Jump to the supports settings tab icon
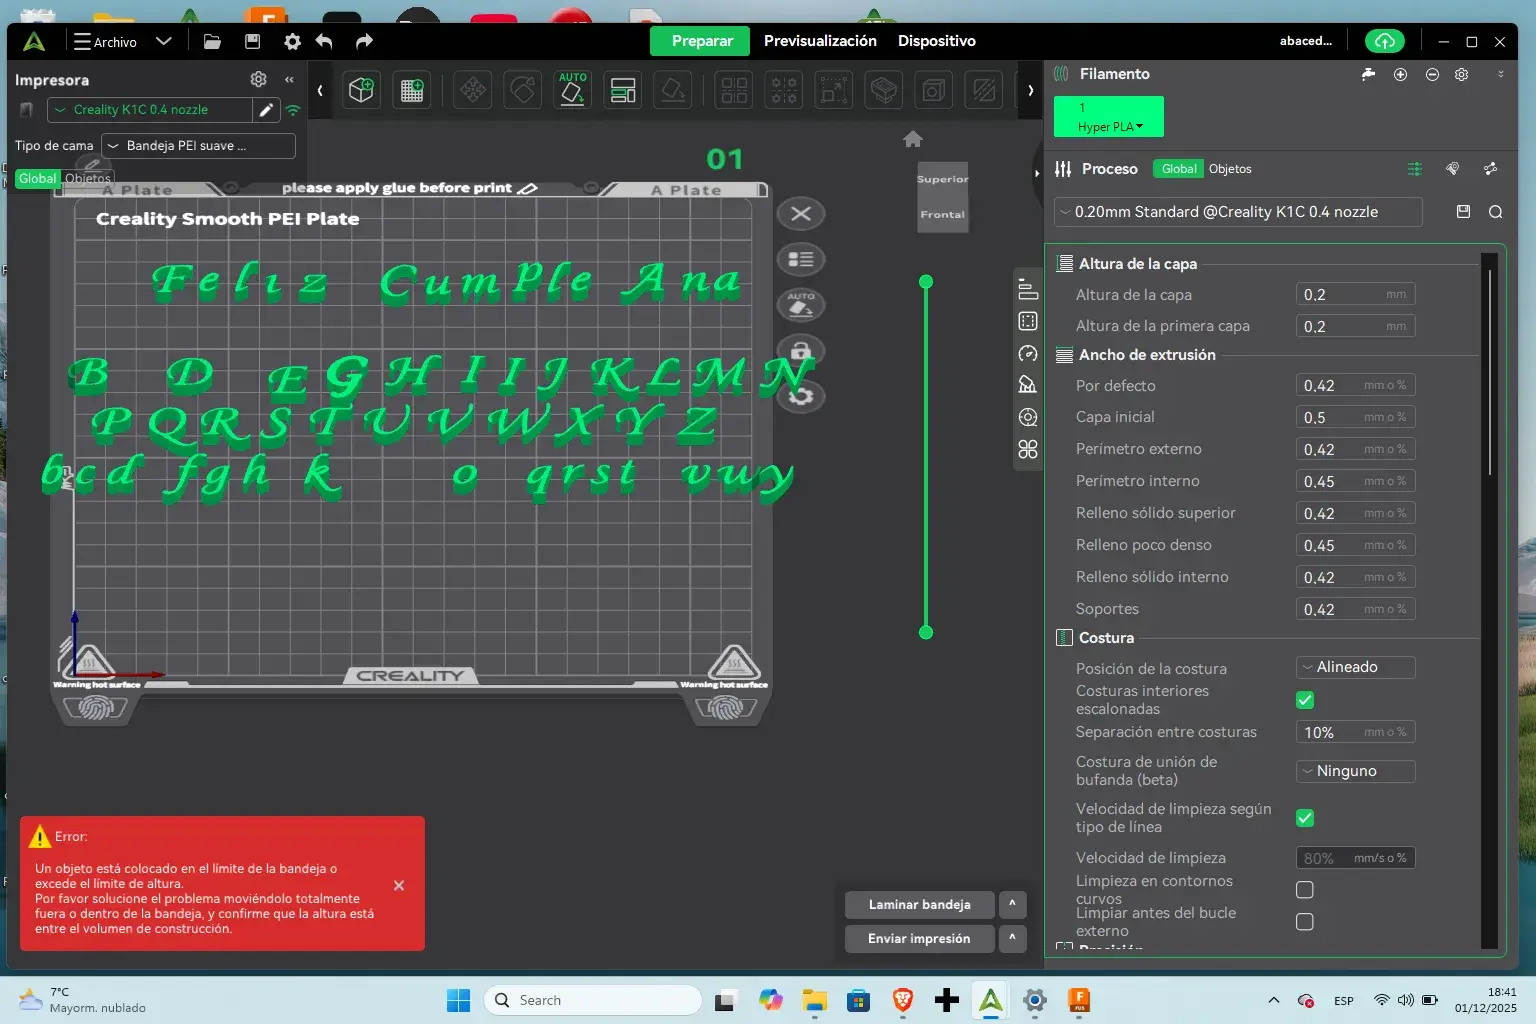This screenshot has width=1536, height=1024. pyautogui.click(x=1027, y=385)
